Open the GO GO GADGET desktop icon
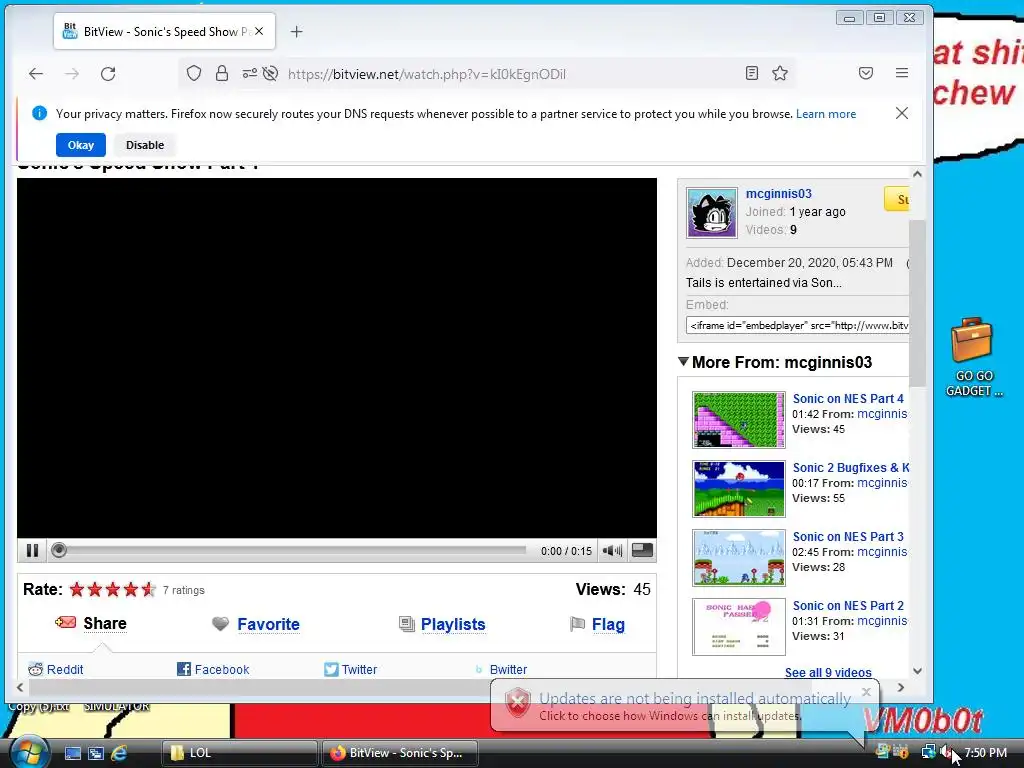The height and width of the screenshot is (768, 1024). [x=973, y=357]
